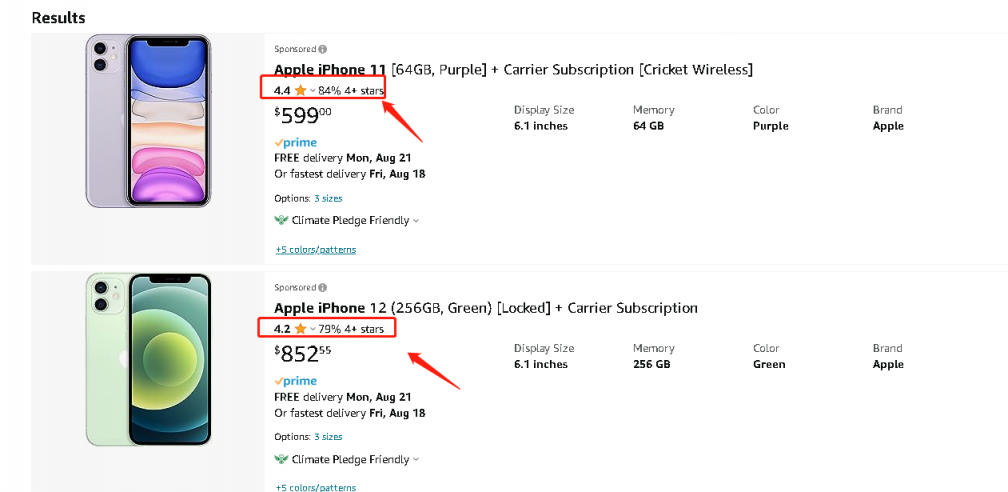Image resolution: width=1008 pixels, height=492 pixels.
Task: Expand iPhone 11 Climate Pledge Friendly chevron
Action: [416, 221]
